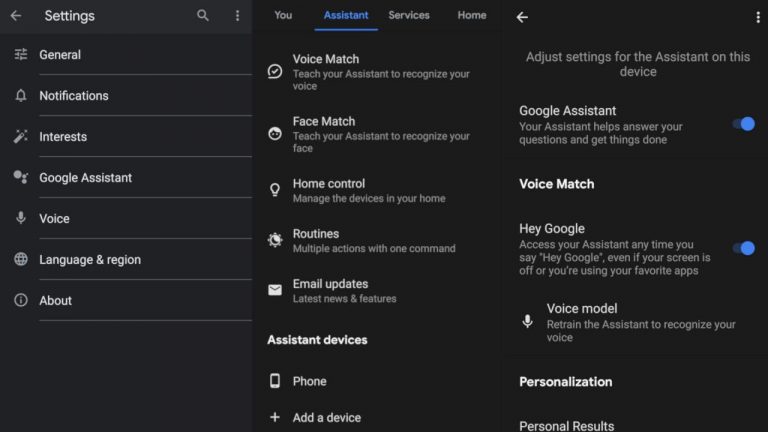768x432 pixels.
Task: Click the Voice model microphone icon
Action: [528, 321]
